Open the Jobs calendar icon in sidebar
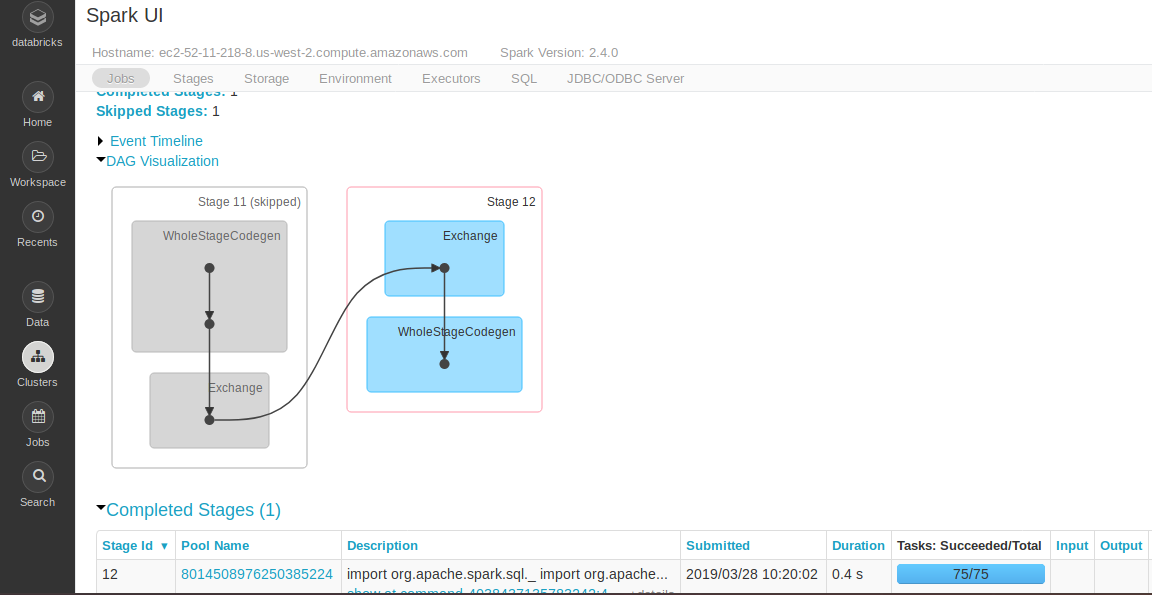This screenshot has height=595, width=1152. coord(37,417)
